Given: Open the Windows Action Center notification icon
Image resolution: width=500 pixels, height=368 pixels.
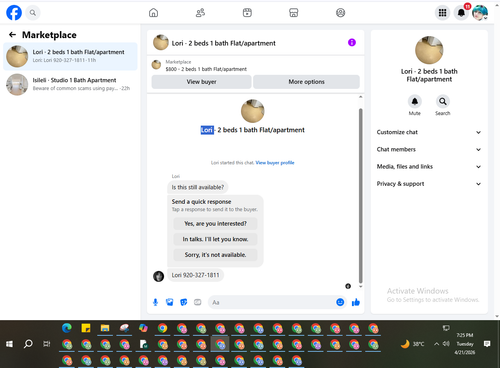Looking at the screenshot, I should (x=487, y=344).
